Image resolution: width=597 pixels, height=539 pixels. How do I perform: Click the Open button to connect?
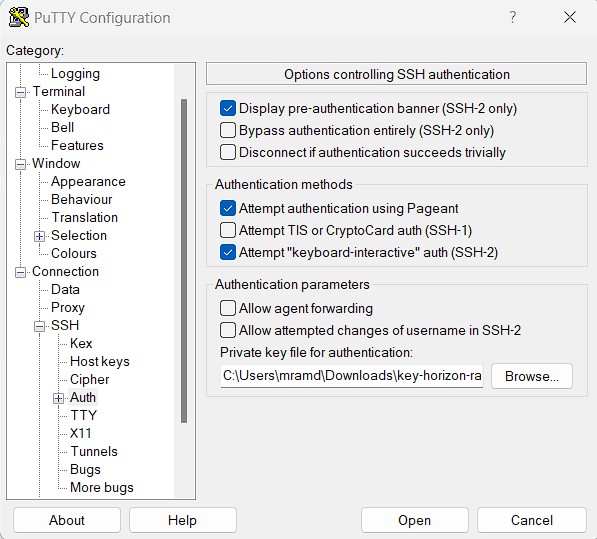pyautogui.click(x=414, y=520)
